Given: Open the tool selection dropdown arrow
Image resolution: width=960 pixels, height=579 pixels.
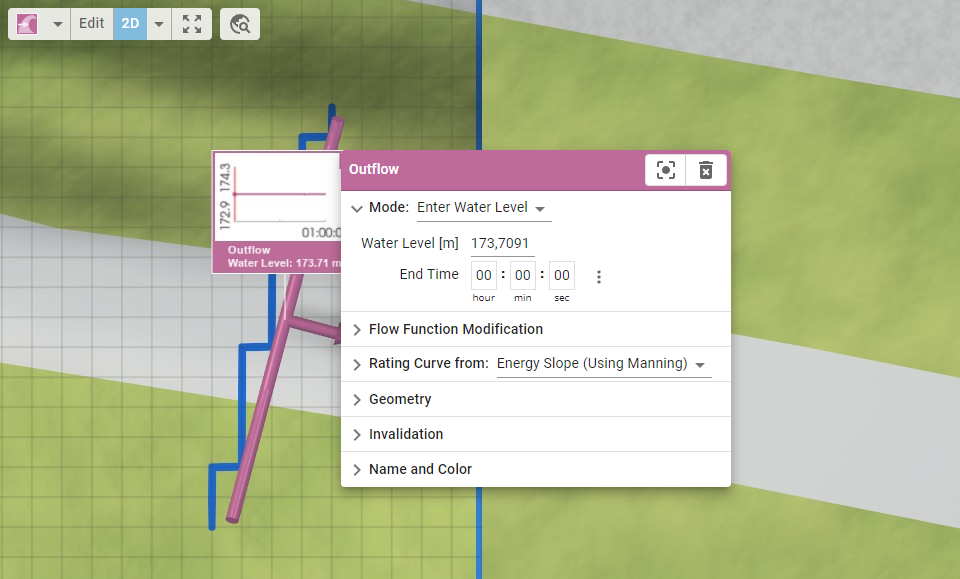Looking at the screenshot, I should click(57, 23).
